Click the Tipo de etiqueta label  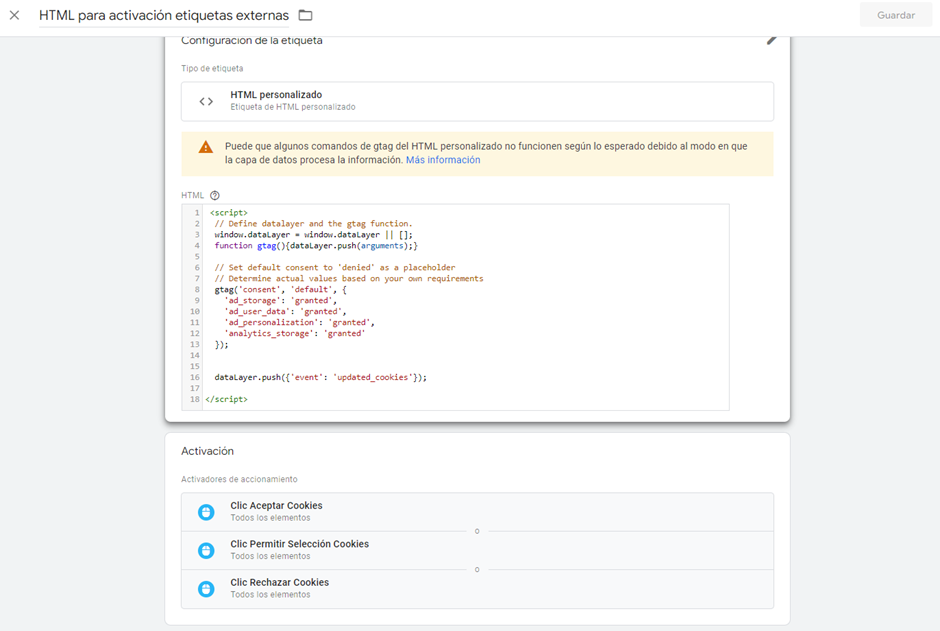[x=212, y=68]
